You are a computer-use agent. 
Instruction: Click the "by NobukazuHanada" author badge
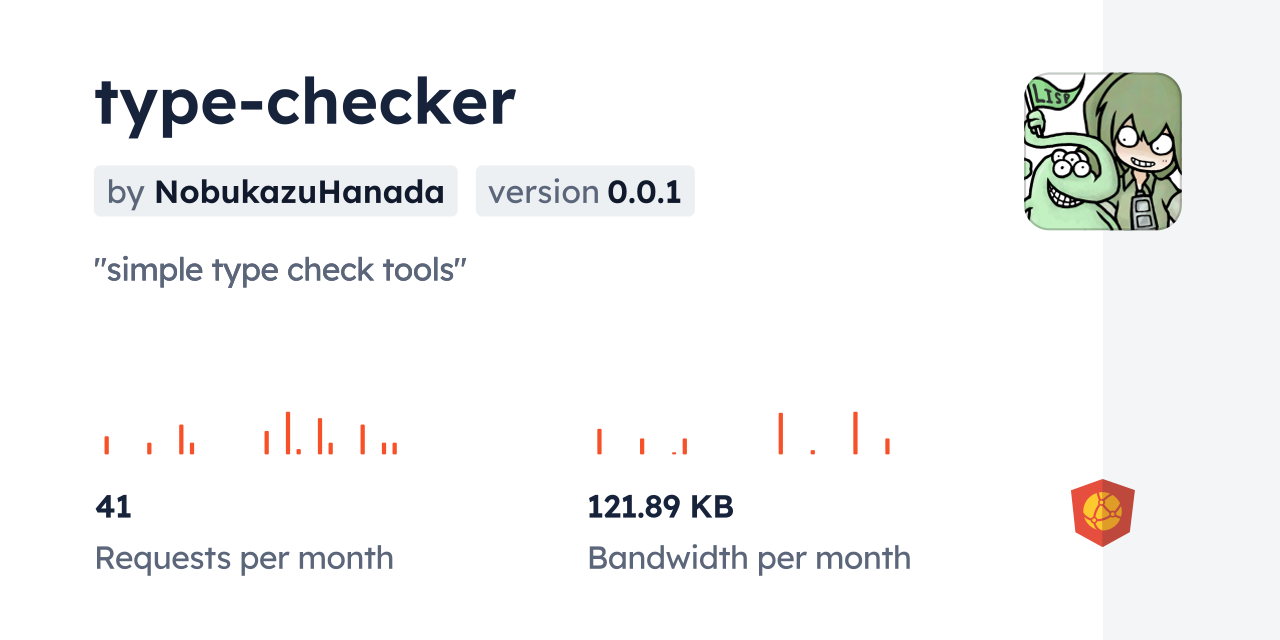point(275,191)
